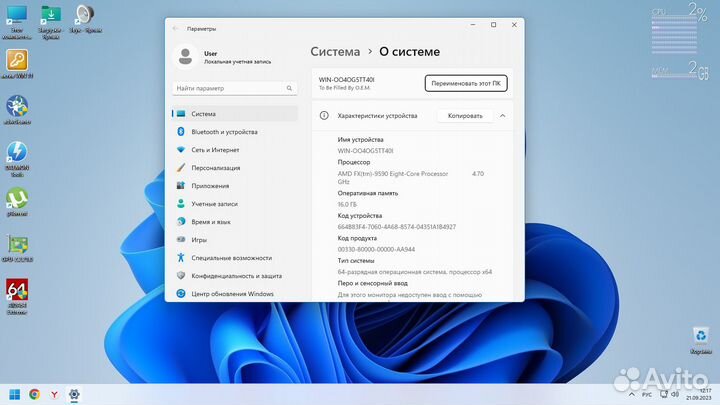Open Учетные записи settings page
This screenshot has width=720, height=405.
(x=213, y=204)
